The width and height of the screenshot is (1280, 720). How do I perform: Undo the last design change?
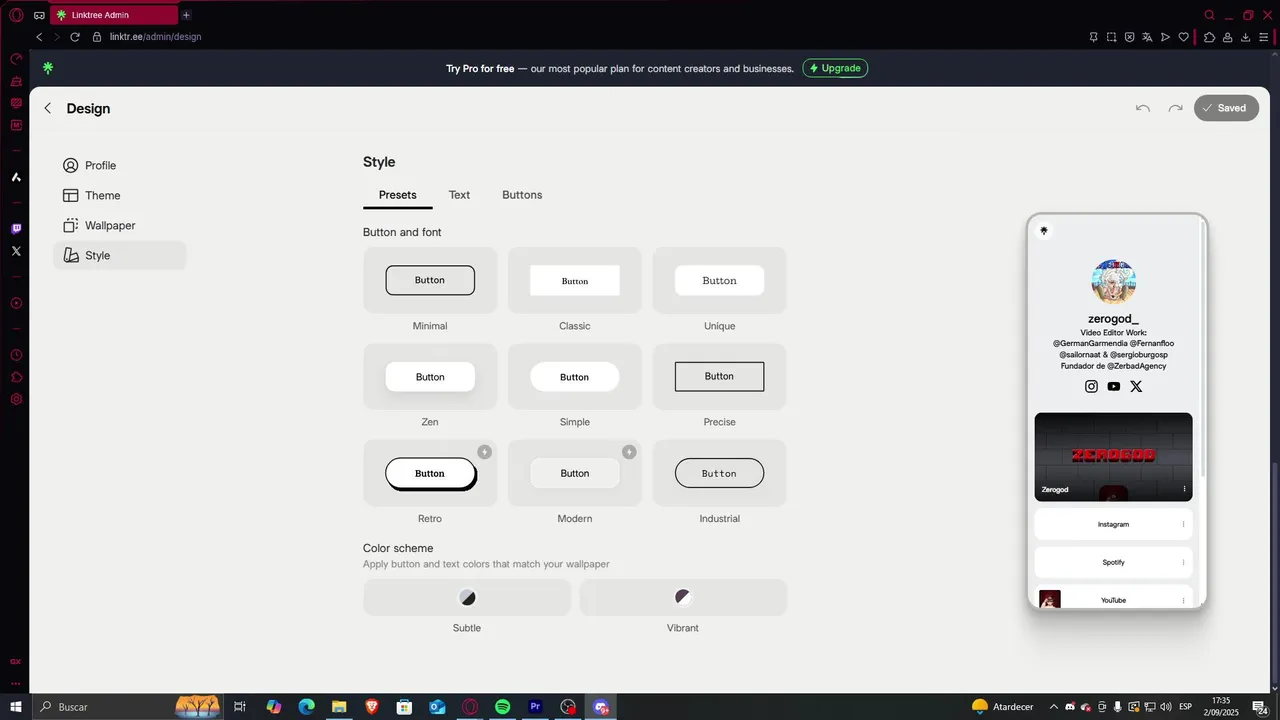click(1143, 108)
